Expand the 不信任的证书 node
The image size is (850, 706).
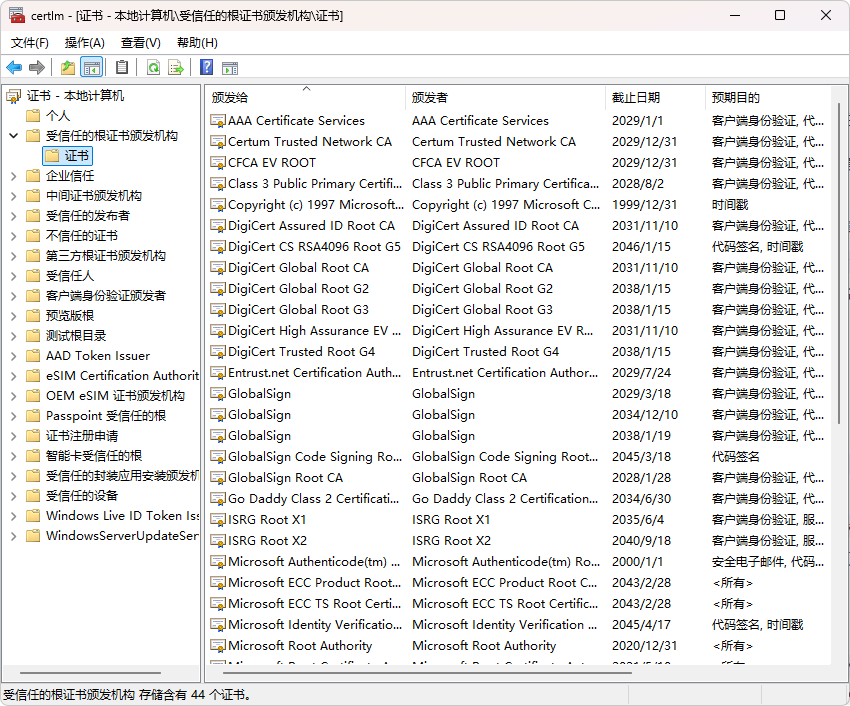[14, 236]
